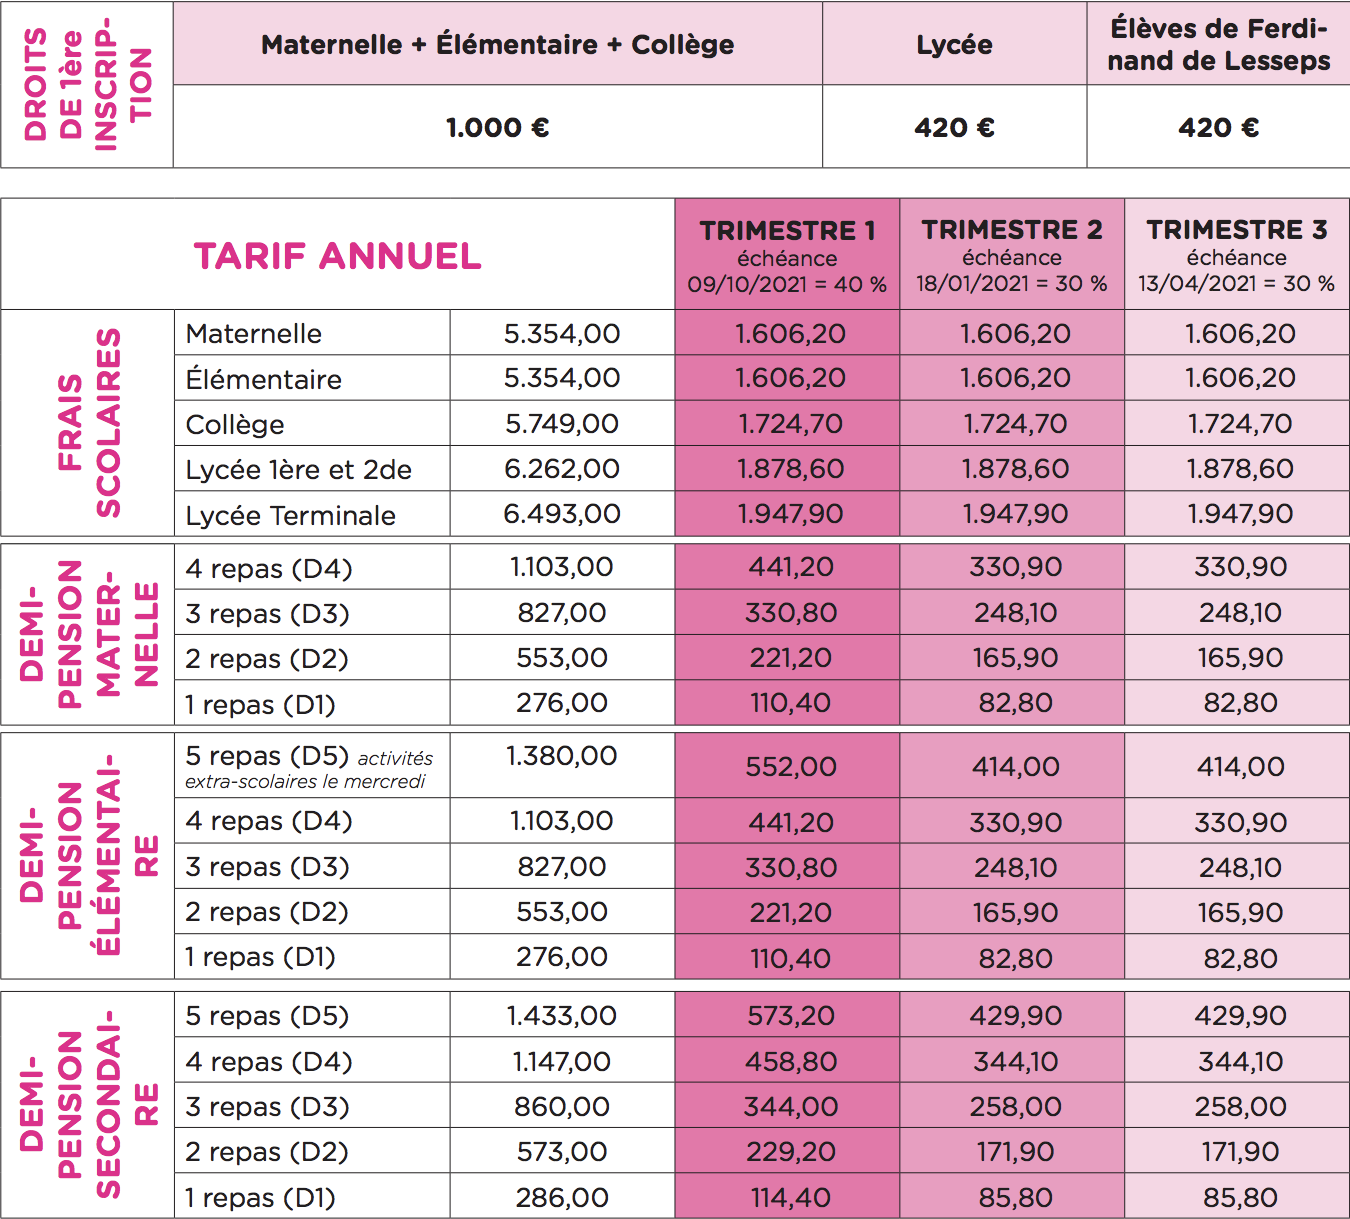The width and height of the screenshot is (1350, 1219).
Task: Click the 552,00 first trimester amount
Action: click(x=790, y=767)
